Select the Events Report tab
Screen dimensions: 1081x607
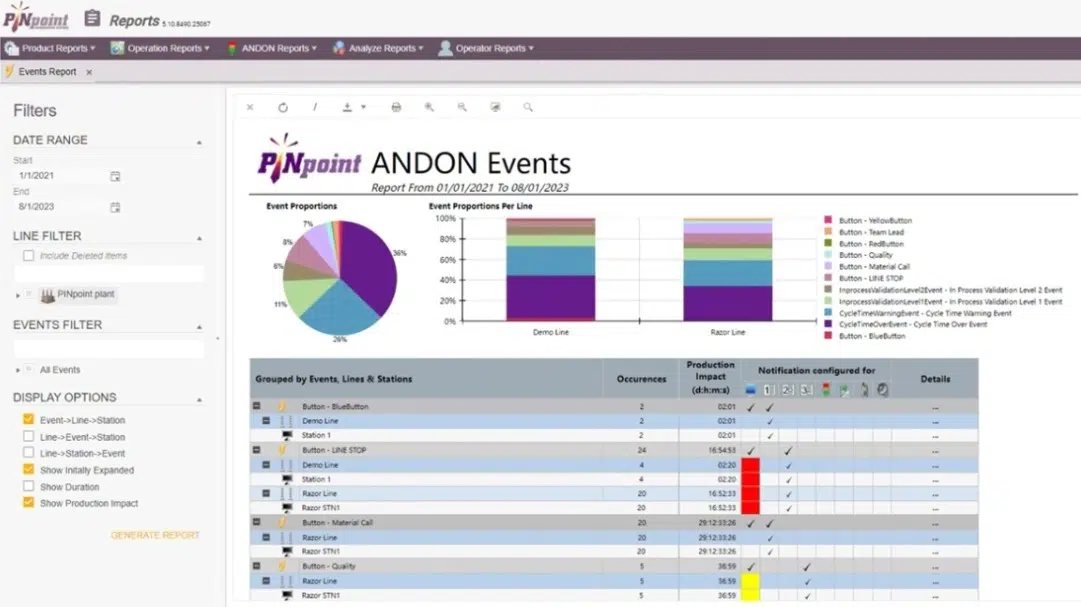(x=47, y=72)
